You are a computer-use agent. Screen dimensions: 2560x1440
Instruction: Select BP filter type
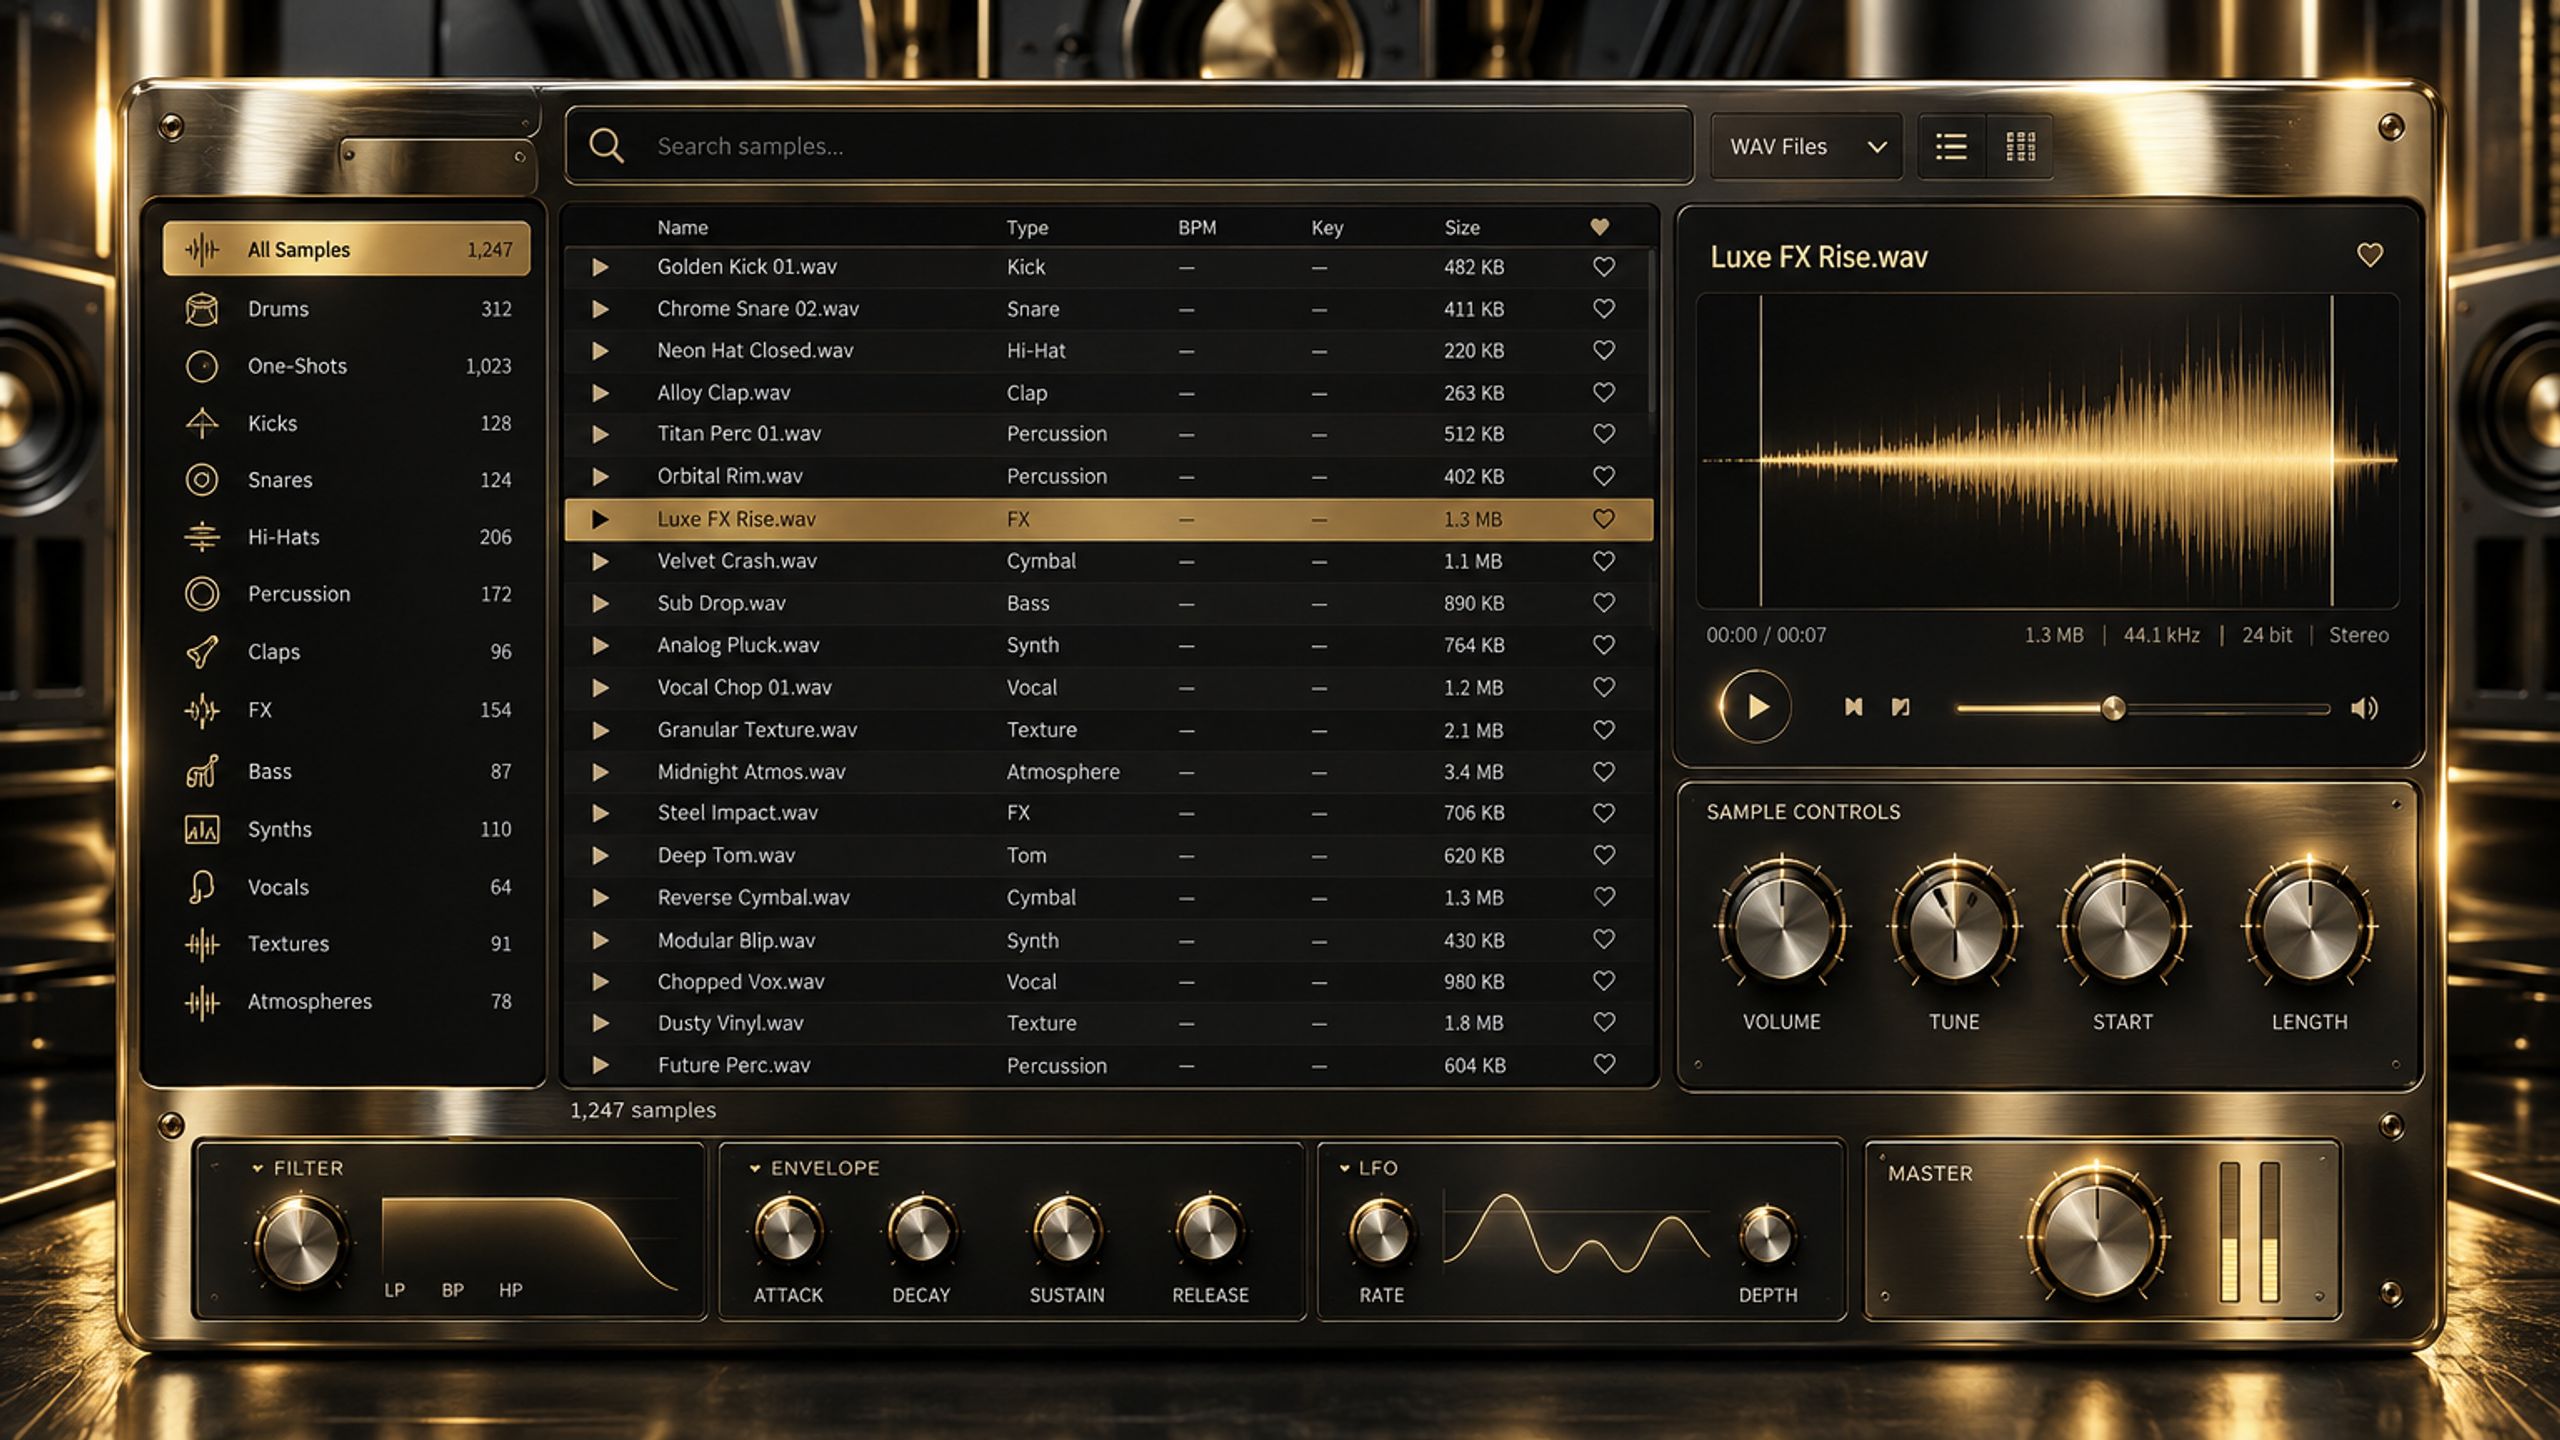[452, 1290]
